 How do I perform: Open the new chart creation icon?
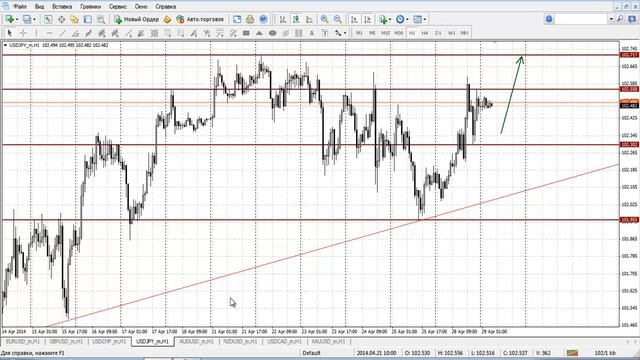(x=9, y=19)
